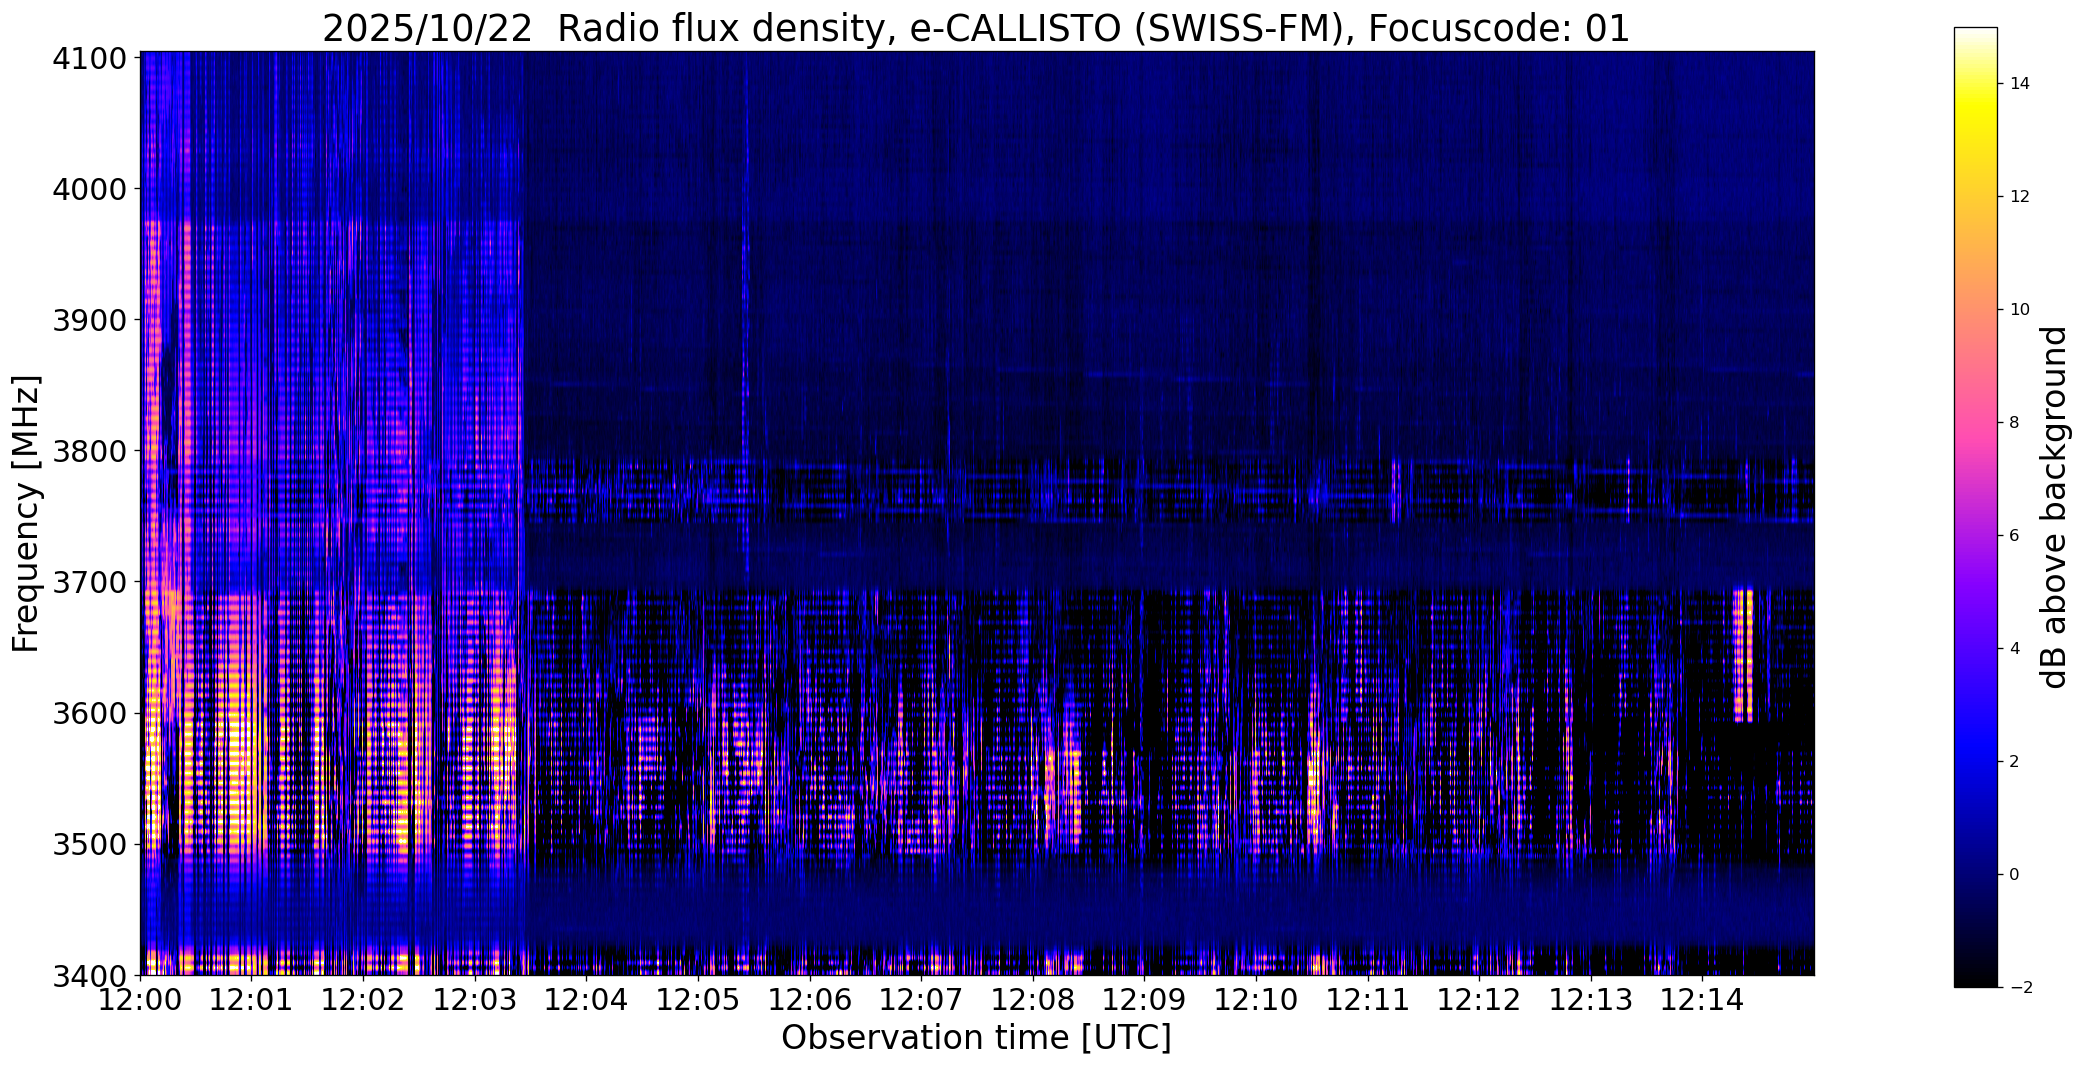This screenshot has height=1067, width=2085.
Task: Click the 12:07 time tick label
Action: click(x=921, y=999)
